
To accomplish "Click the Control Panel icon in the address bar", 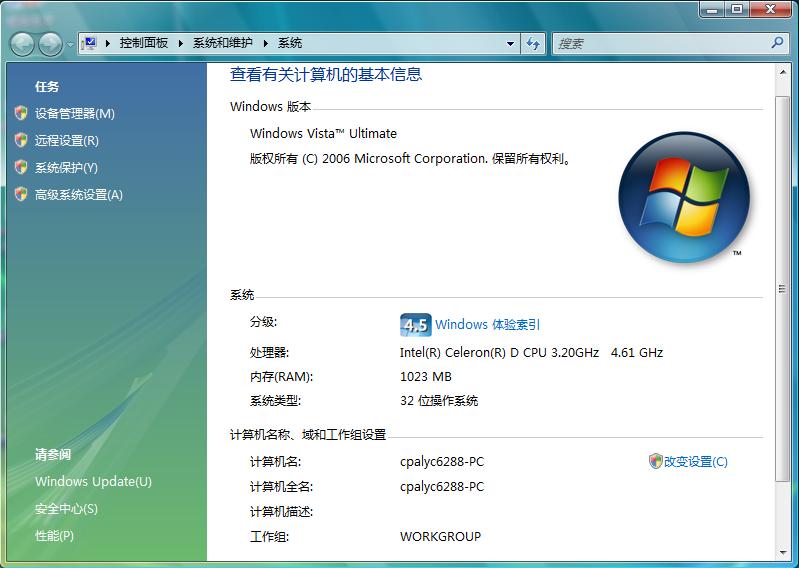I will 90,43.
